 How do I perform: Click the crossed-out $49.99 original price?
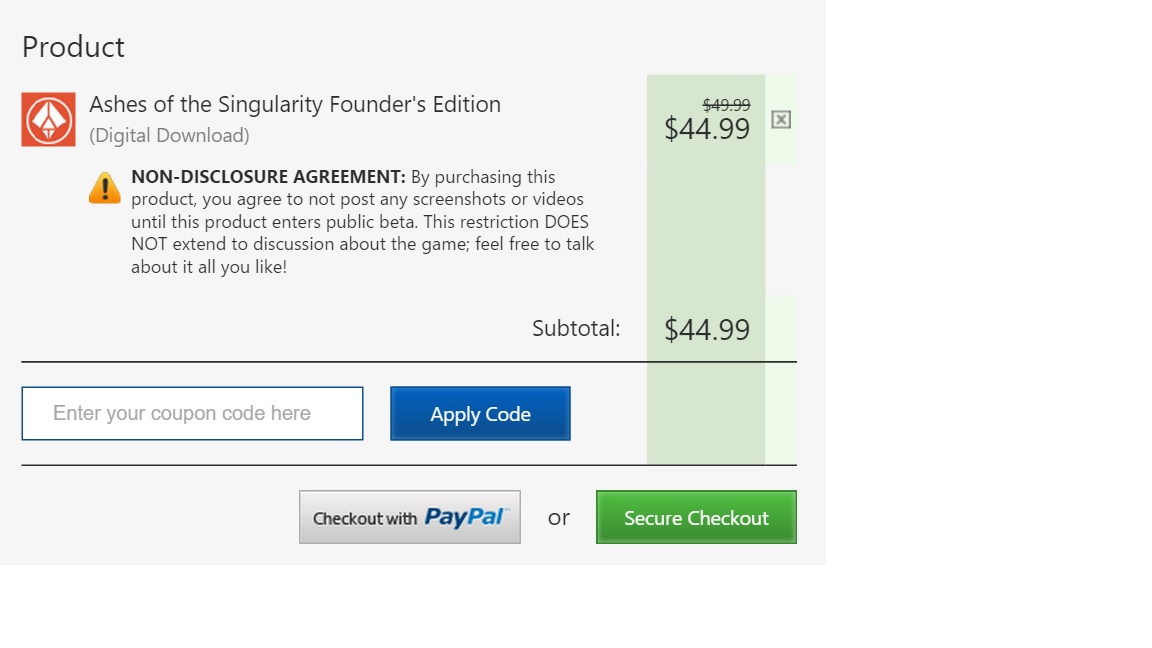pos(726,104)
